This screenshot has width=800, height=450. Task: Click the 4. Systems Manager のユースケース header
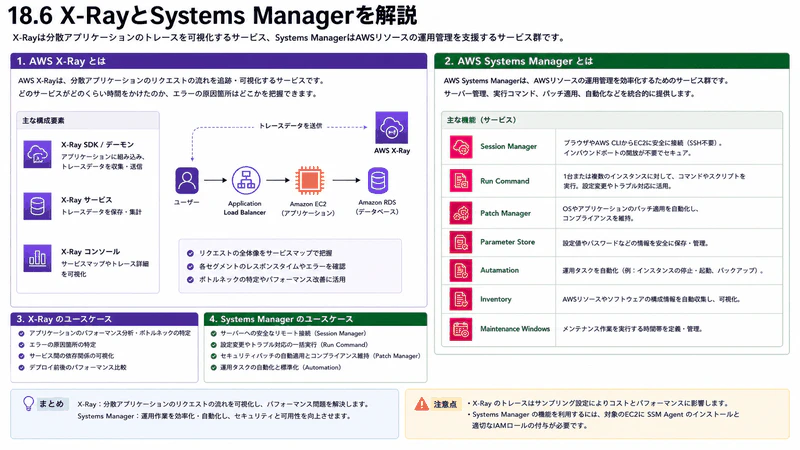click(315, 319)
